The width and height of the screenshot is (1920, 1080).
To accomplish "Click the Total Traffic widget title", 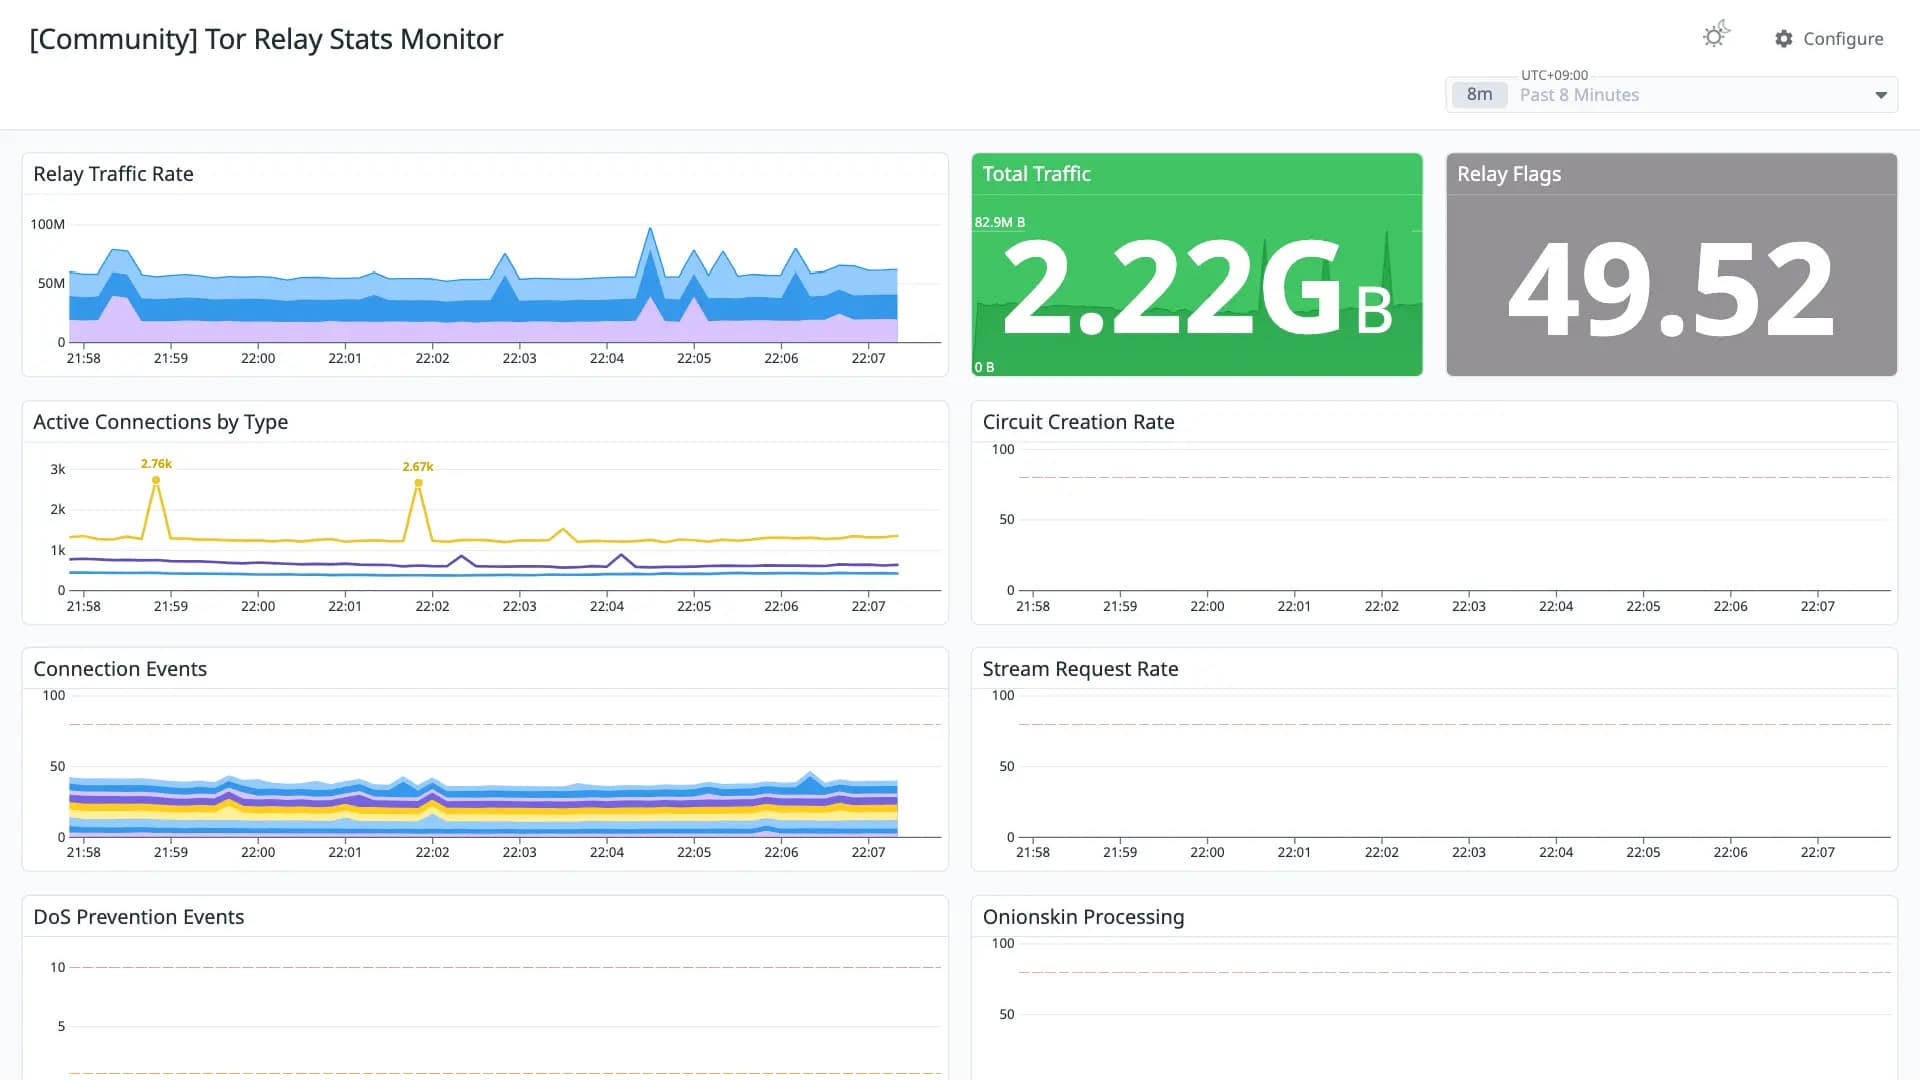I will pyautogui.click(x=1036, y=174).
